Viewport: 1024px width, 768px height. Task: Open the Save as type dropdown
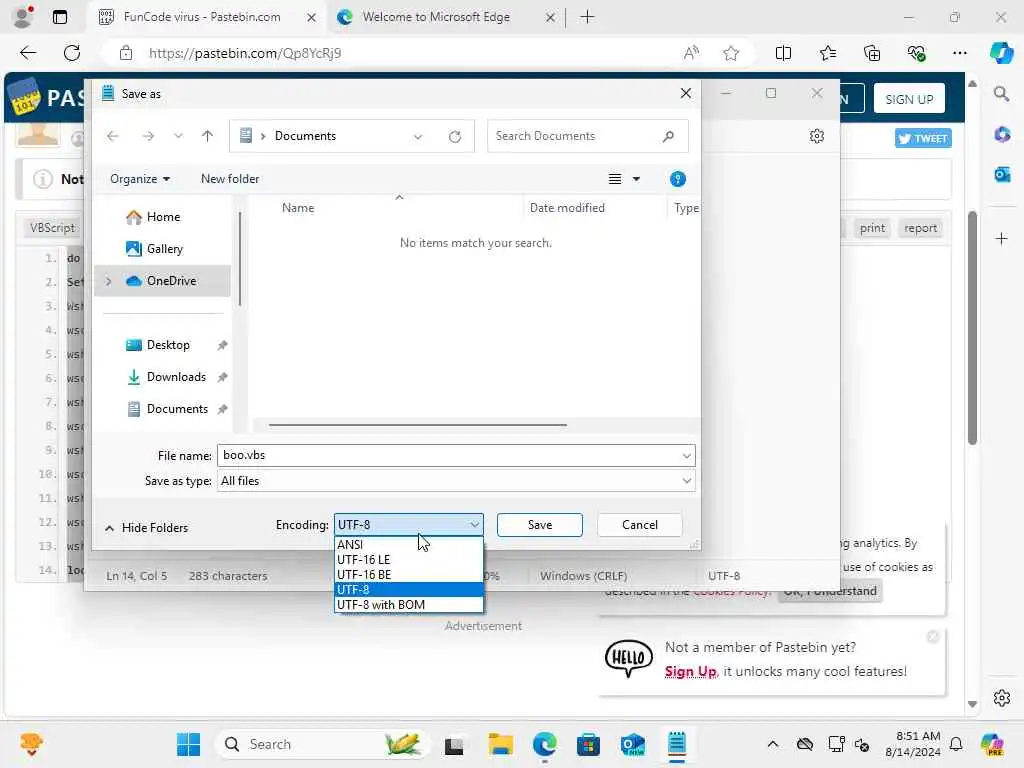click(686, 481)
